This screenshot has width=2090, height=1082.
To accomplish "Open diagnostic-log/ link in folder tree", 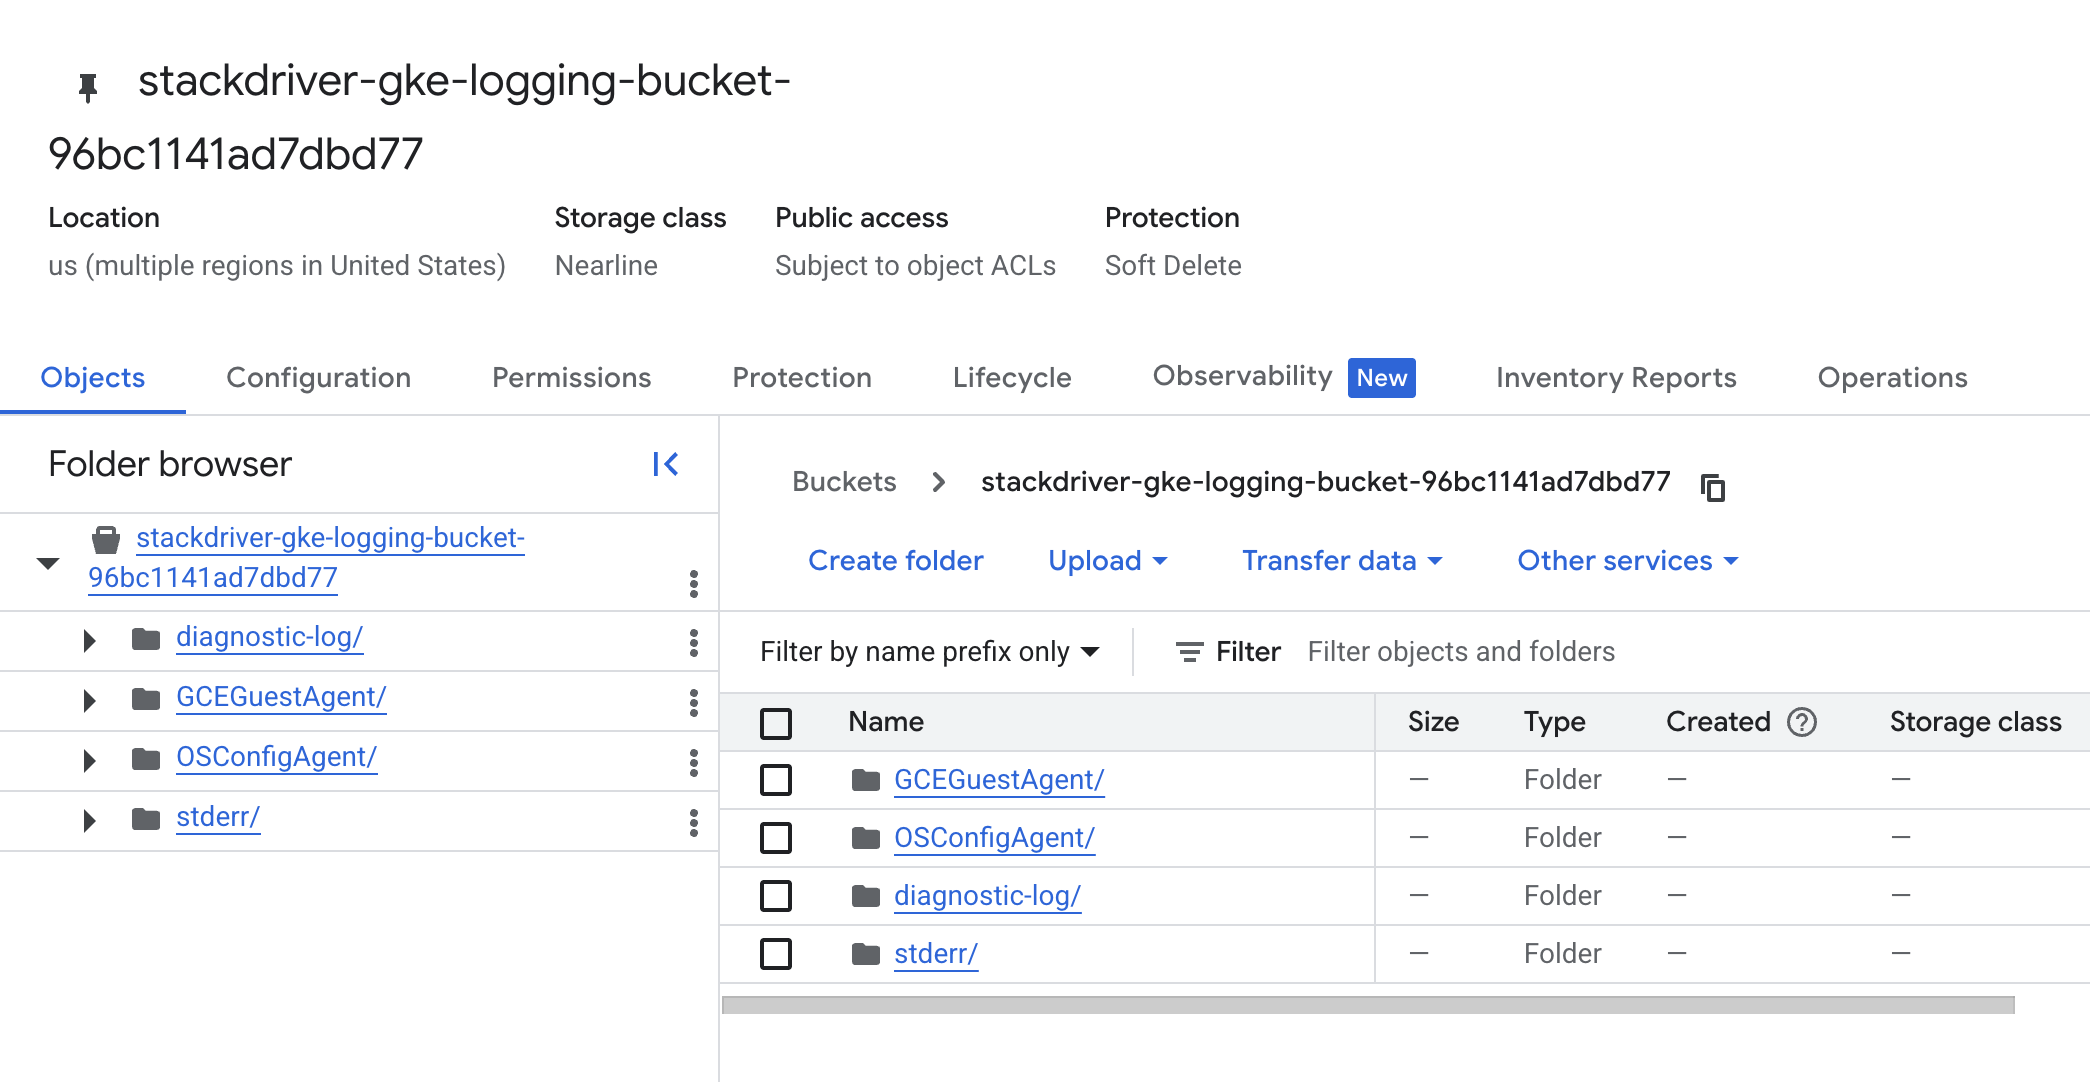I will (x=269, y=637).
